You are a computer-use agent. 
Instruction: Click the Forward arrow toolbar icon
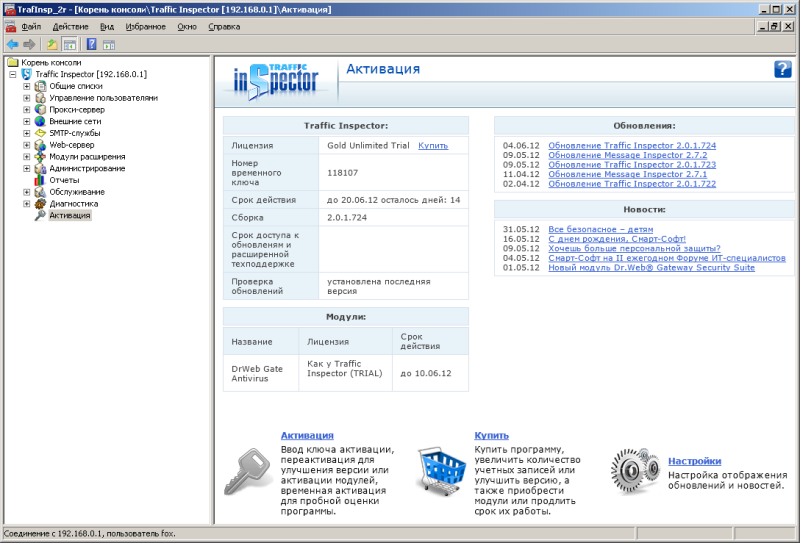click(30, 44)
